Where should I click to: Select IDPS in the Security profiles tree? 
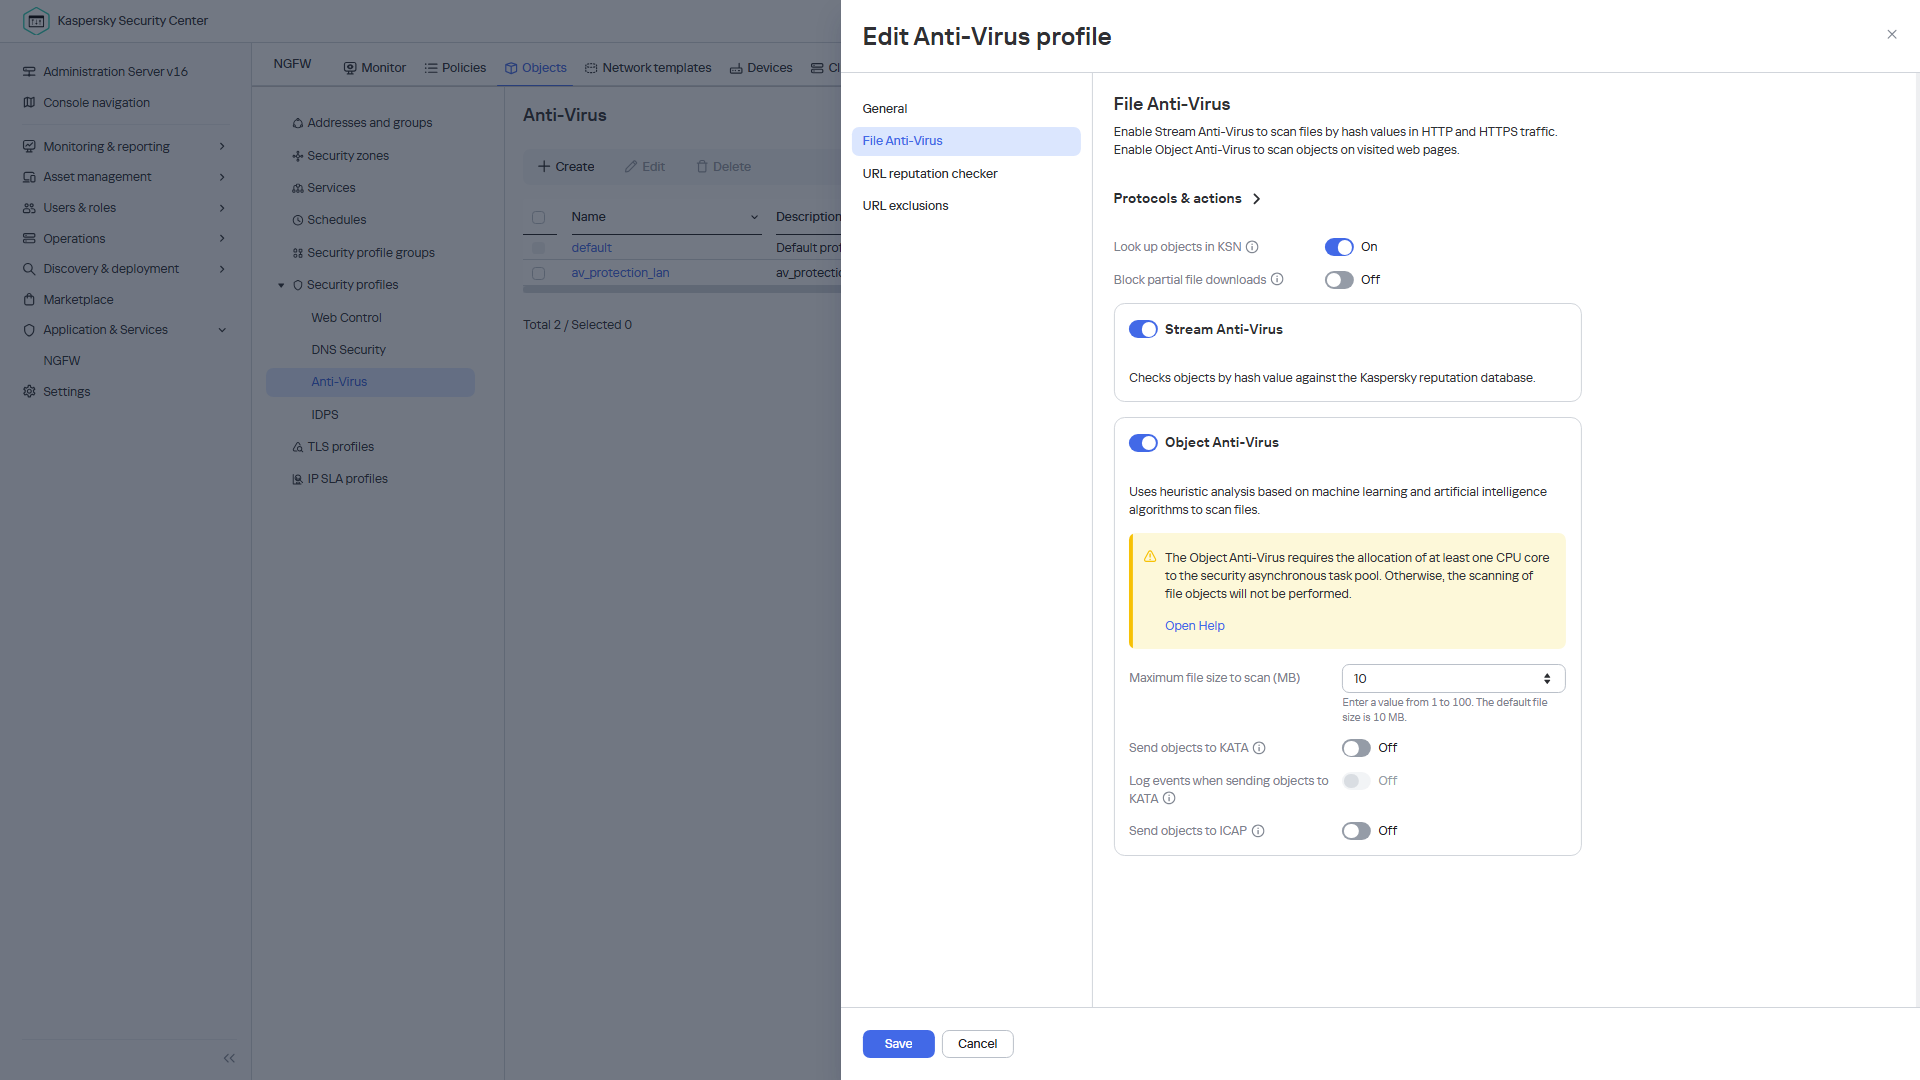tap(325, 415)
